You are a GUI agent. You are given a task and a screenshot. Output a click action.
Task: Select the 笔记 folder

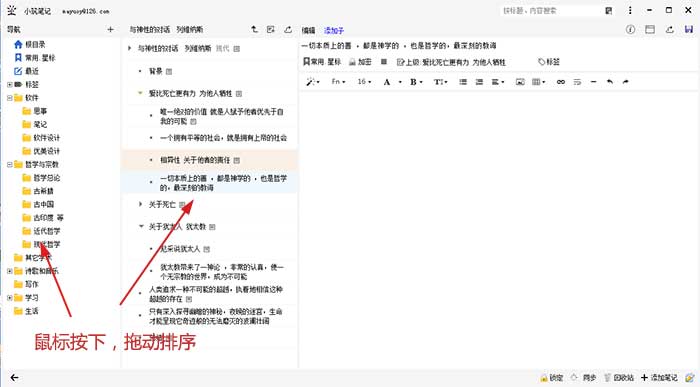pos(35,124)
